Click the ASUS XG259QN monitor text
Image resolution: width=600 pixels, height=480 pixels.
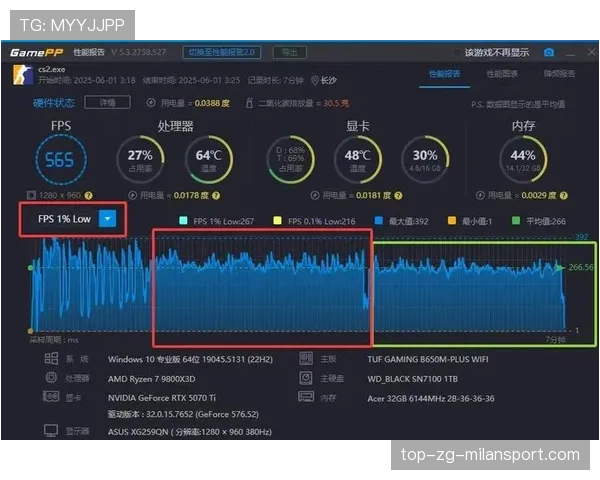[190, 432]
